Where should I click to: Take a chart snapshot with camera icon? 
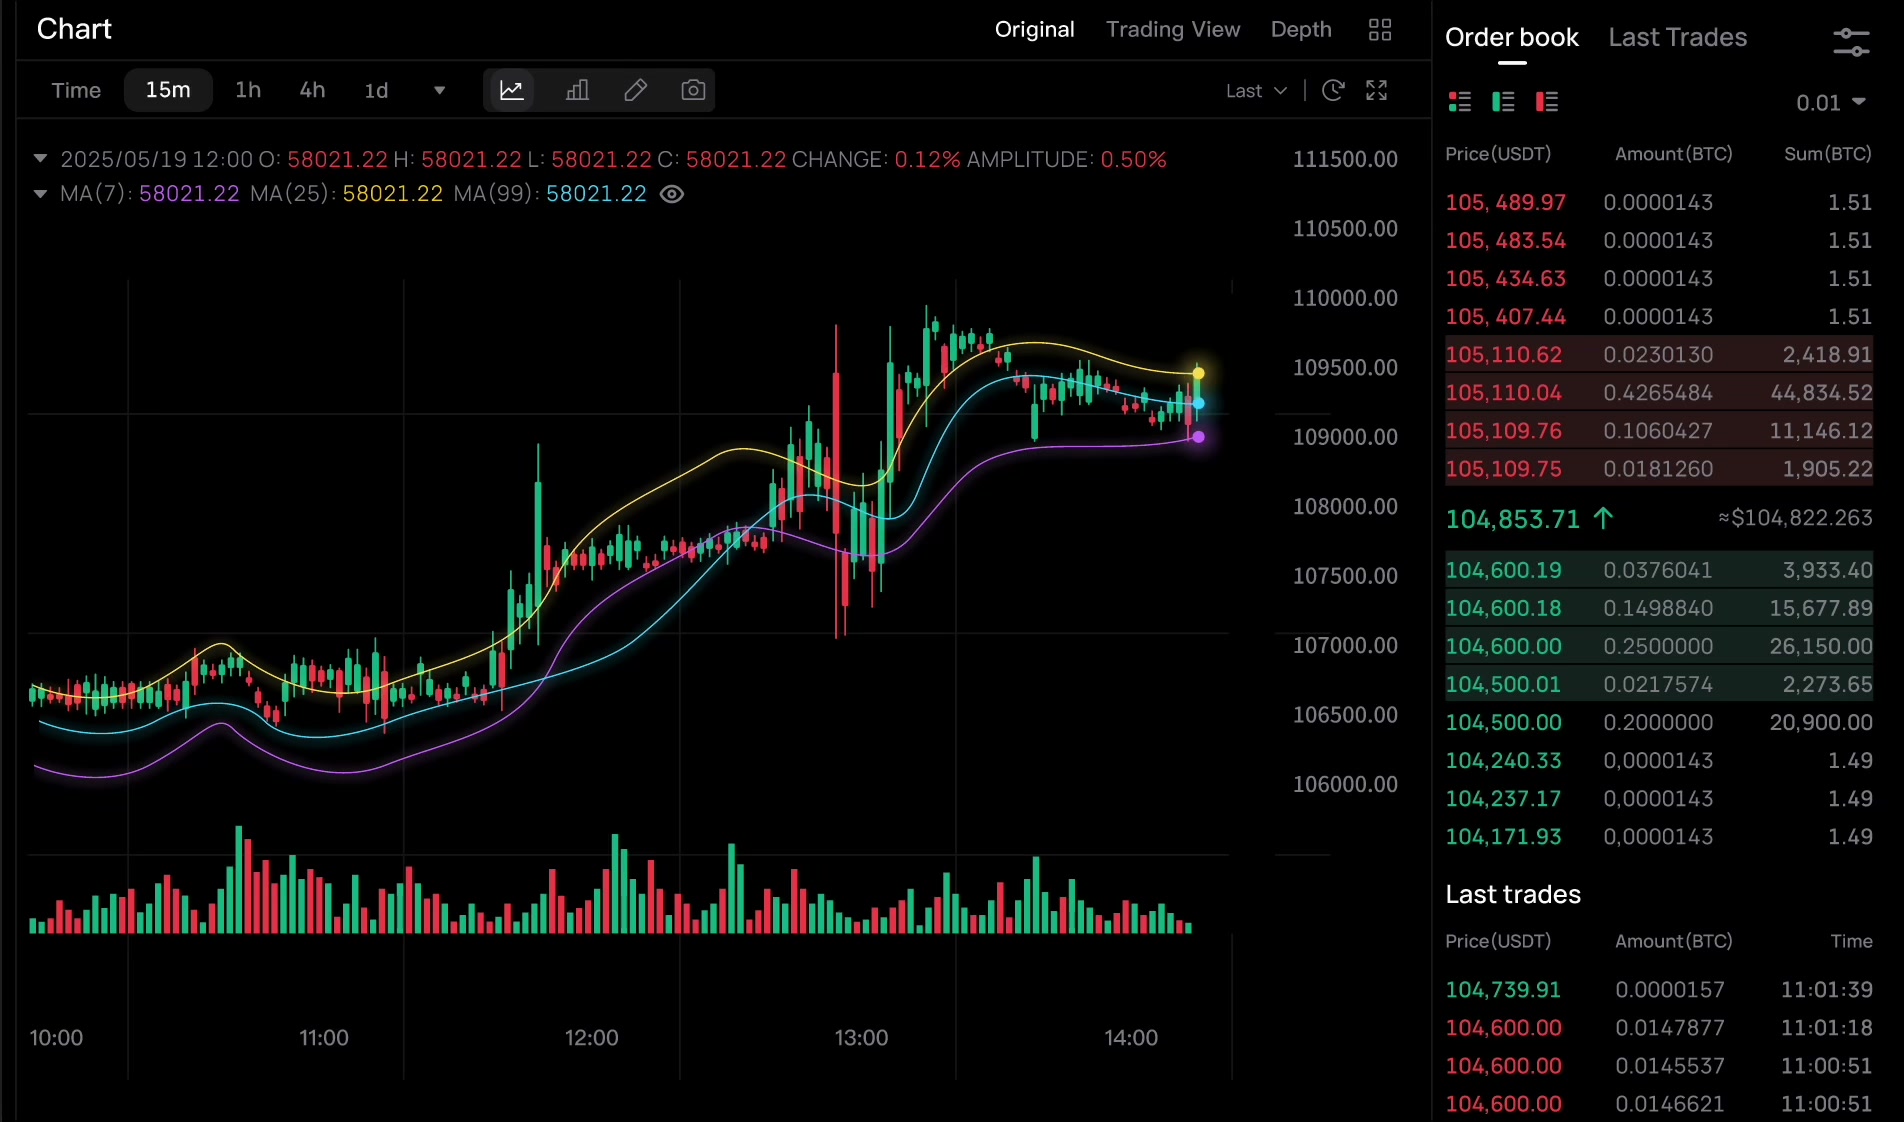point(693,91)
